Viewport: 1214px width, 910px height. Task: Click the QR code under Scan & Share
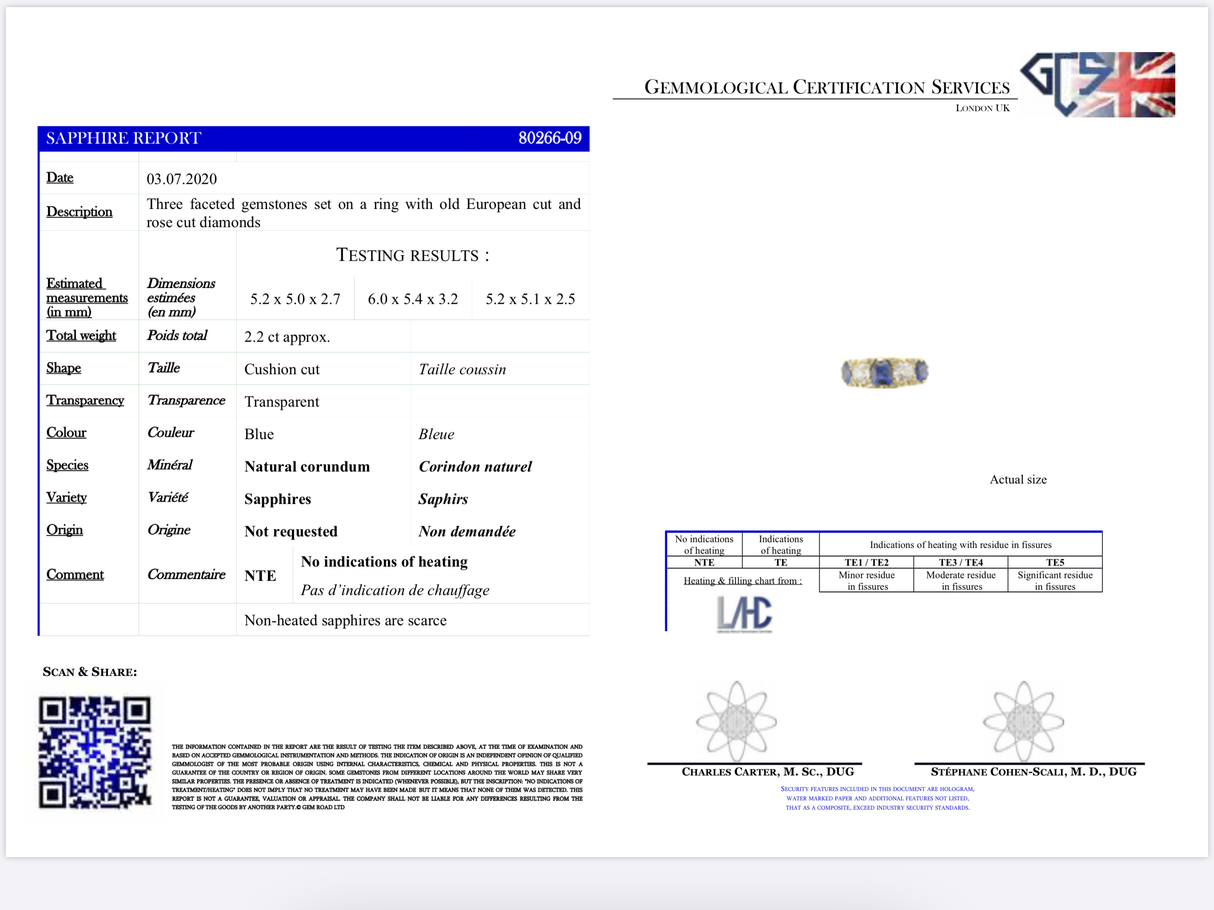coord(94,752)
